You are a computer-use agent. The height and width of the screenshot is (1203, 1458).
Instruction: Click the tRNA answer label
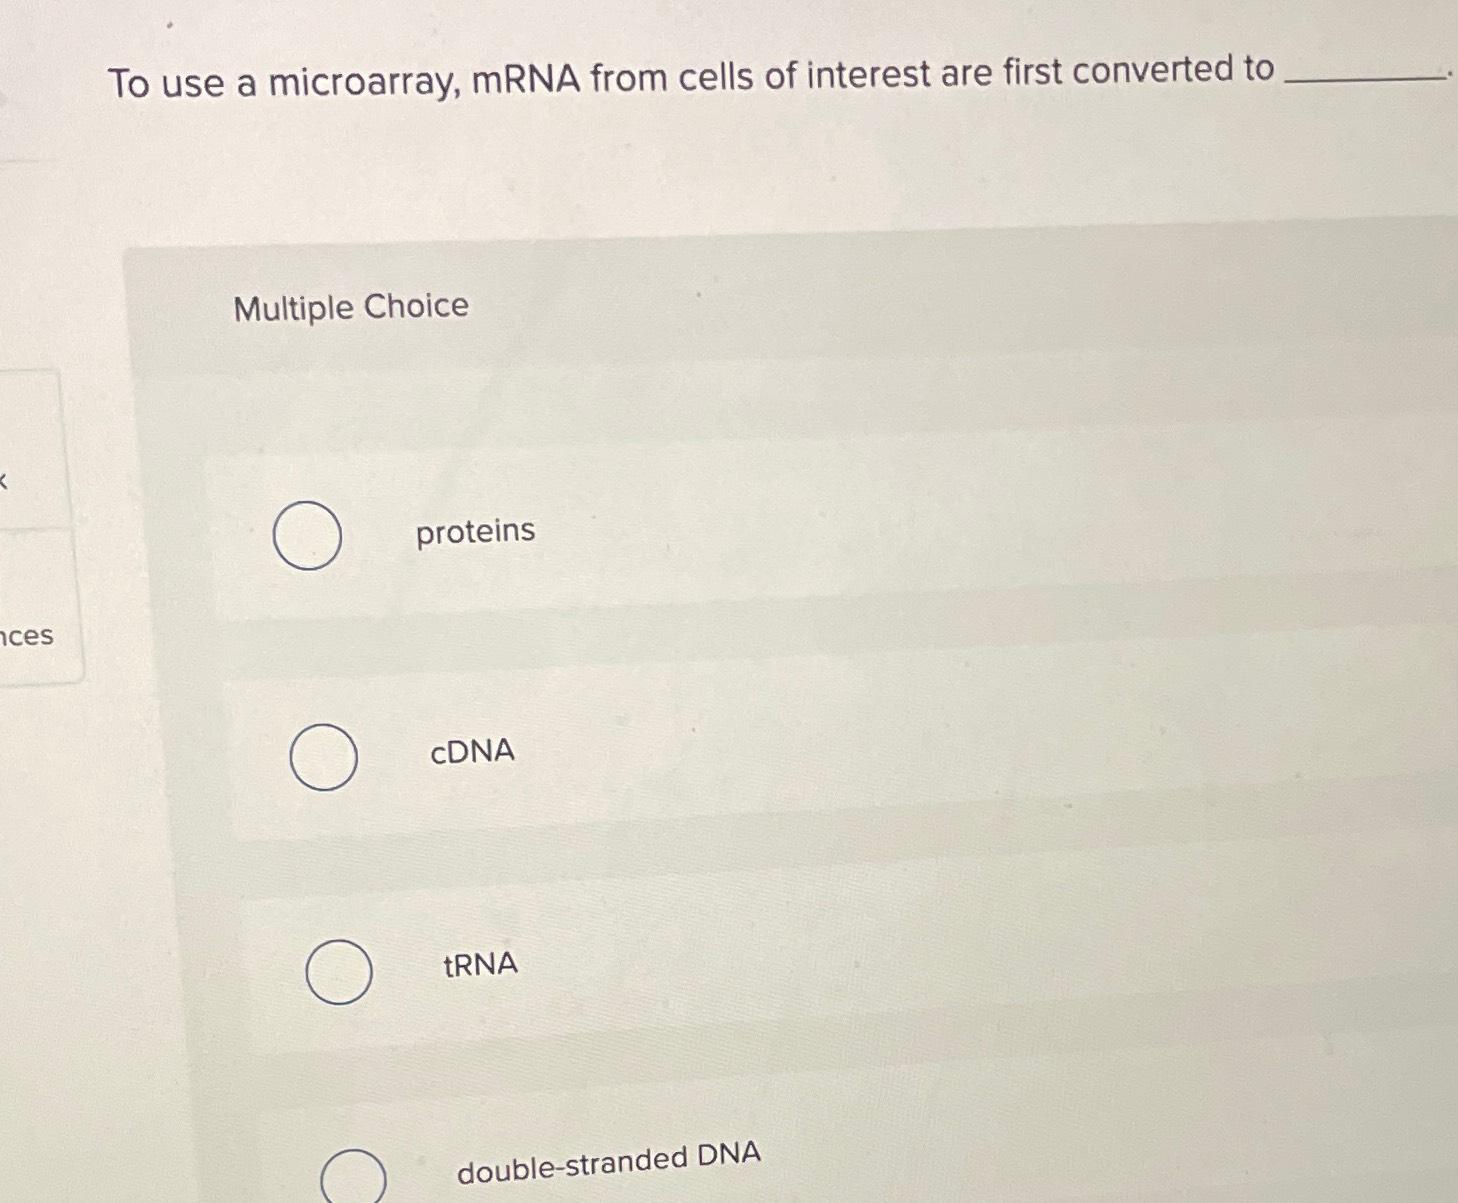click(x=479, y=964)
